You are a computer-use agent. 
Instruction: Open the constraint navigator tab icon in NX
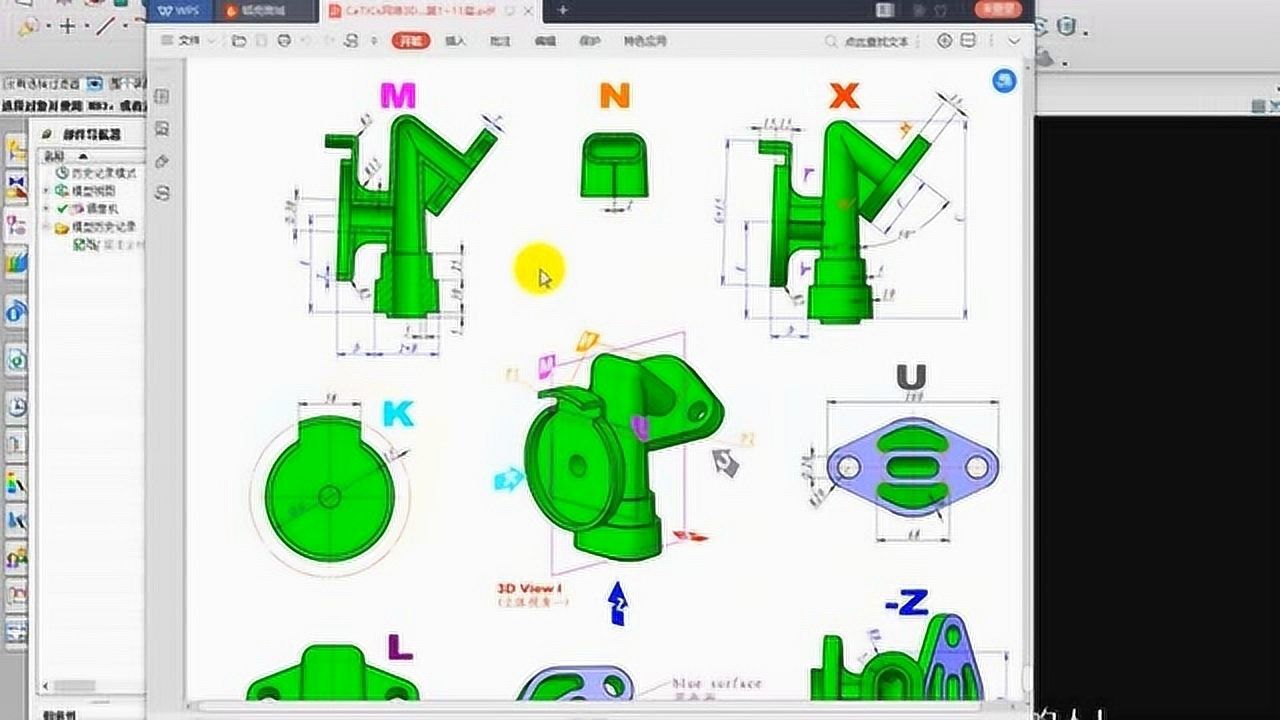click(16, 187)
